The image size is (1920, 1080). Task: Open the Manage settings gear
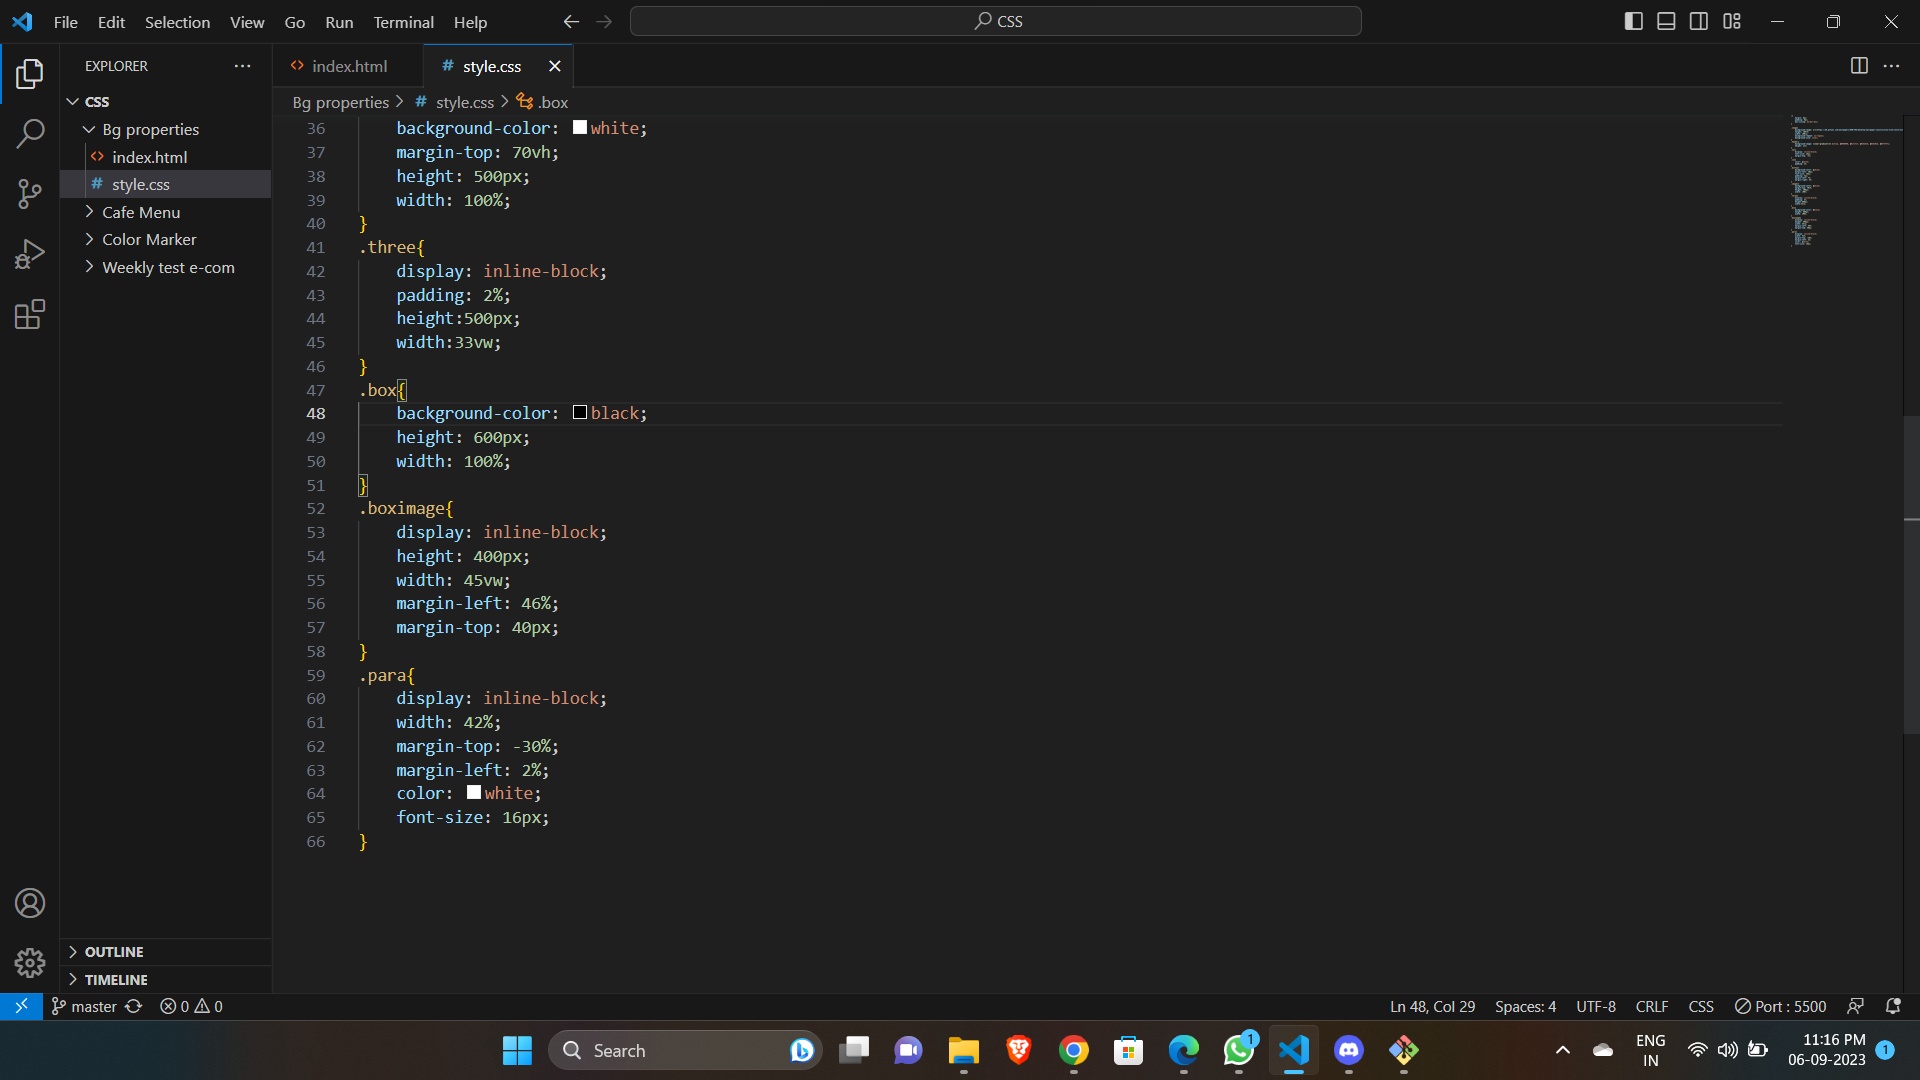(x=30, y=963)
